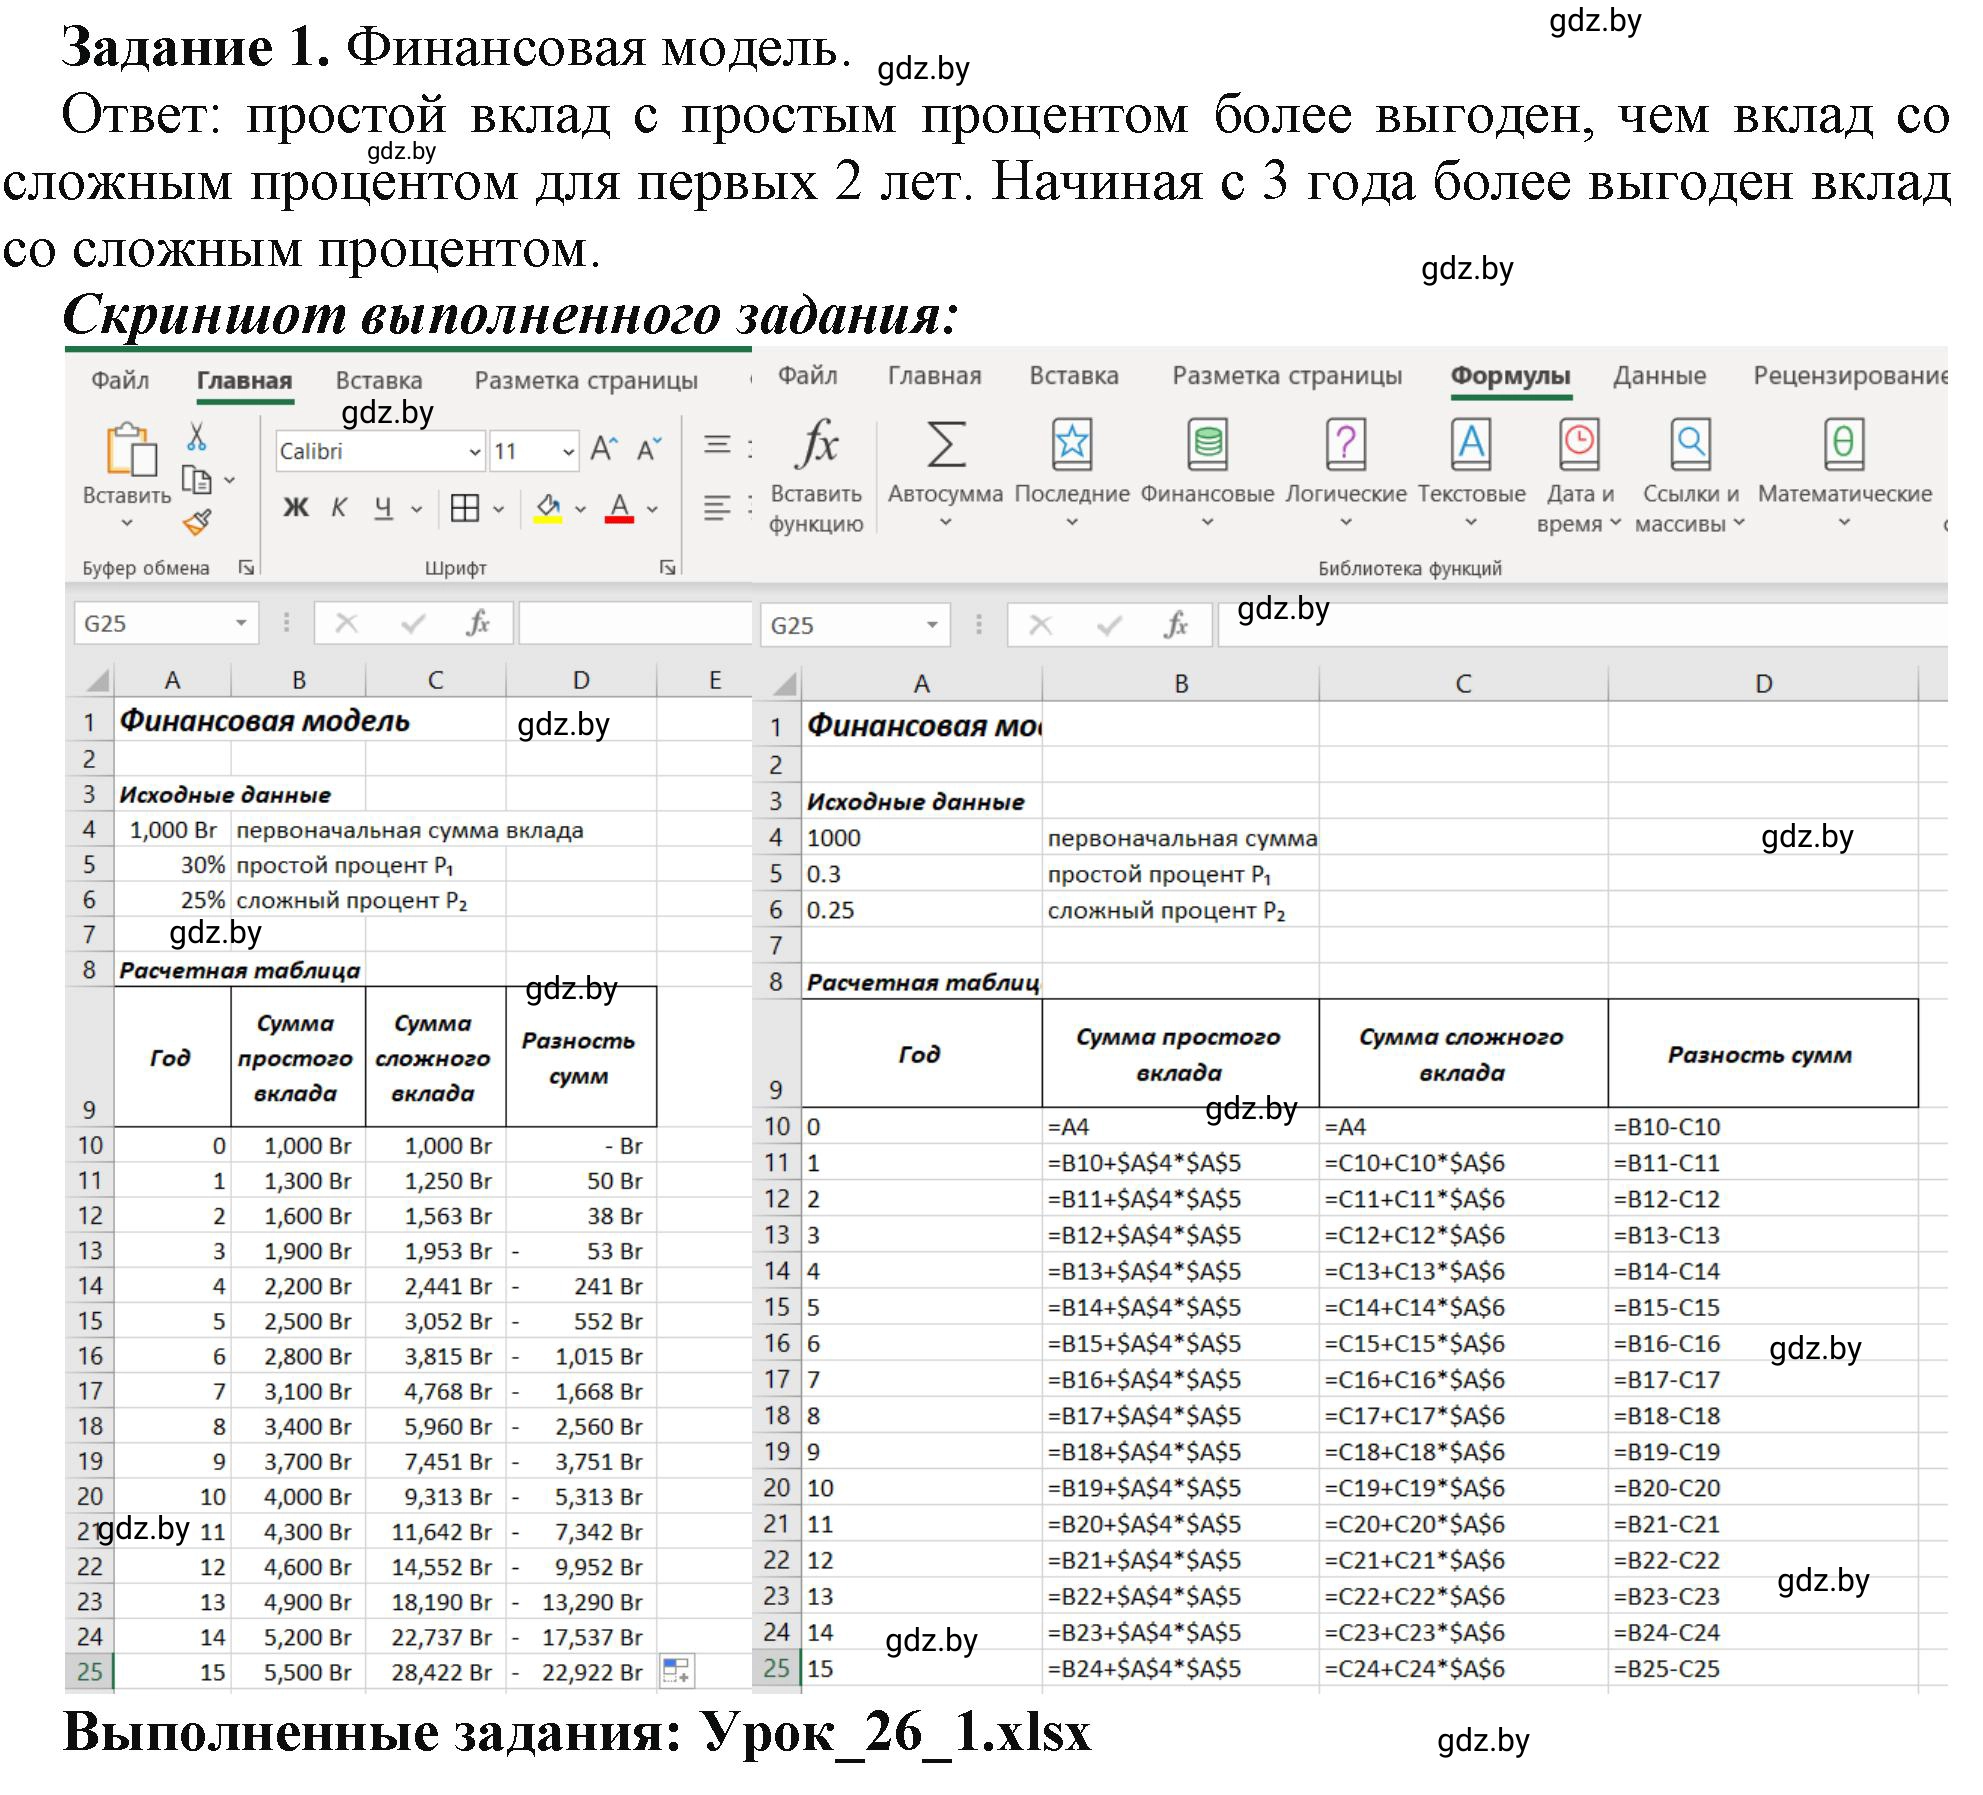Open name box dropdown in right window
The height and width of the screenshot is (1795, 1983).
(932, 625)
